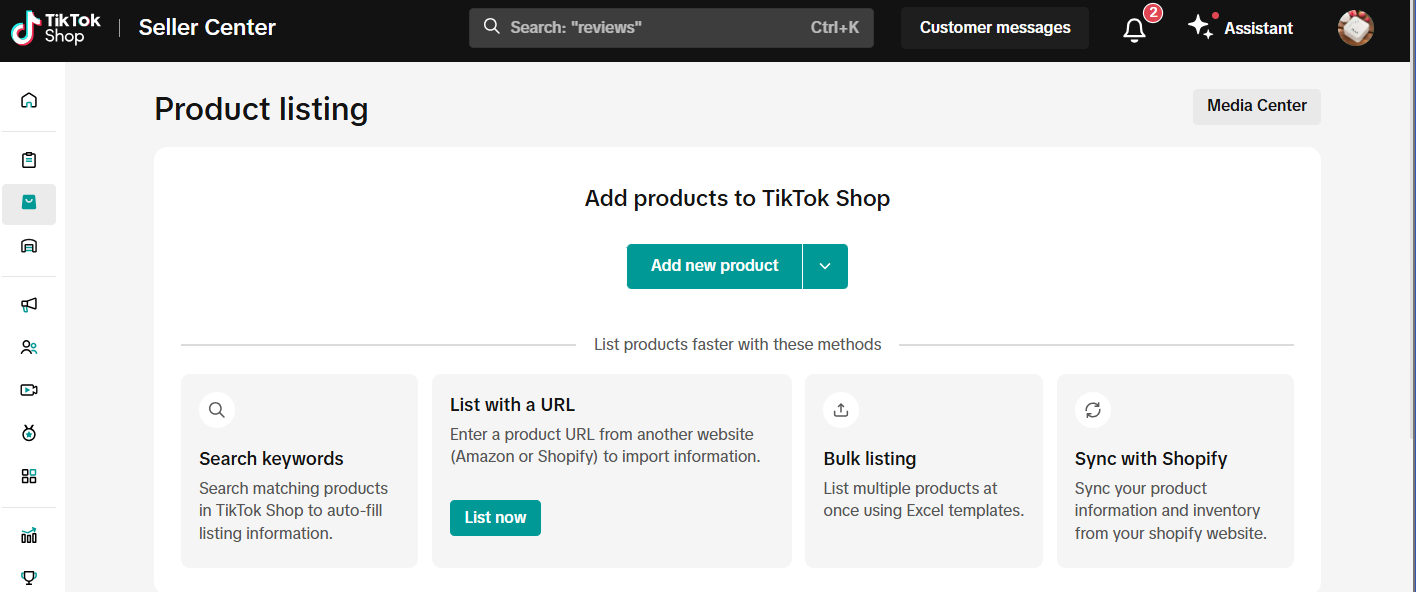Open the warehouse icon in sidebar
Viewport: 1416px width, 592px height.
click(x=29, y=246)
